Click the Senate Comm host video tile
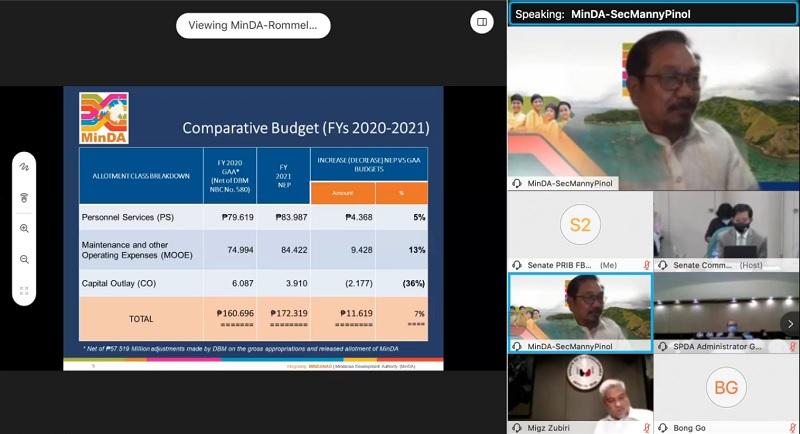Viewport: 800px width, 434px height. coord(726,224)
